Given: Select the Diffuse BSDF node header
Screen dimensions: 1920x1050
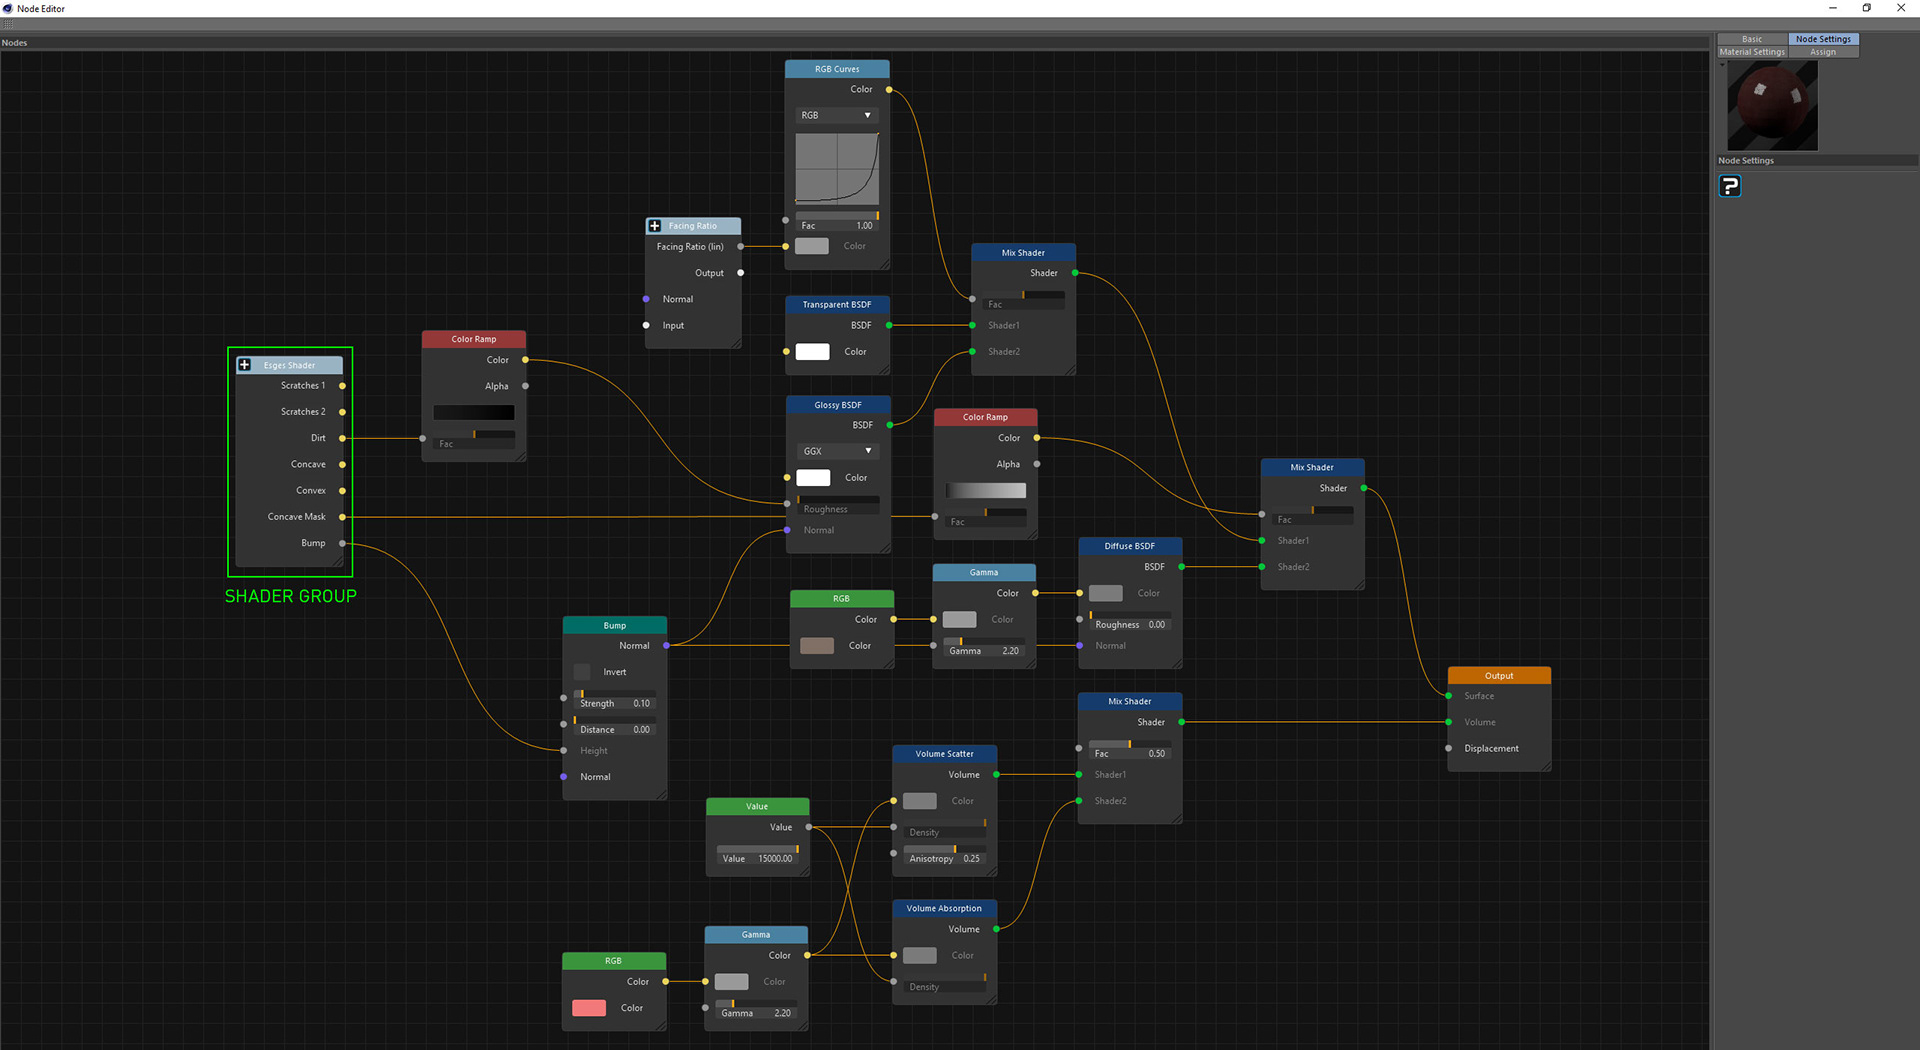Looking at the screenshot, I should (1130, 546).
